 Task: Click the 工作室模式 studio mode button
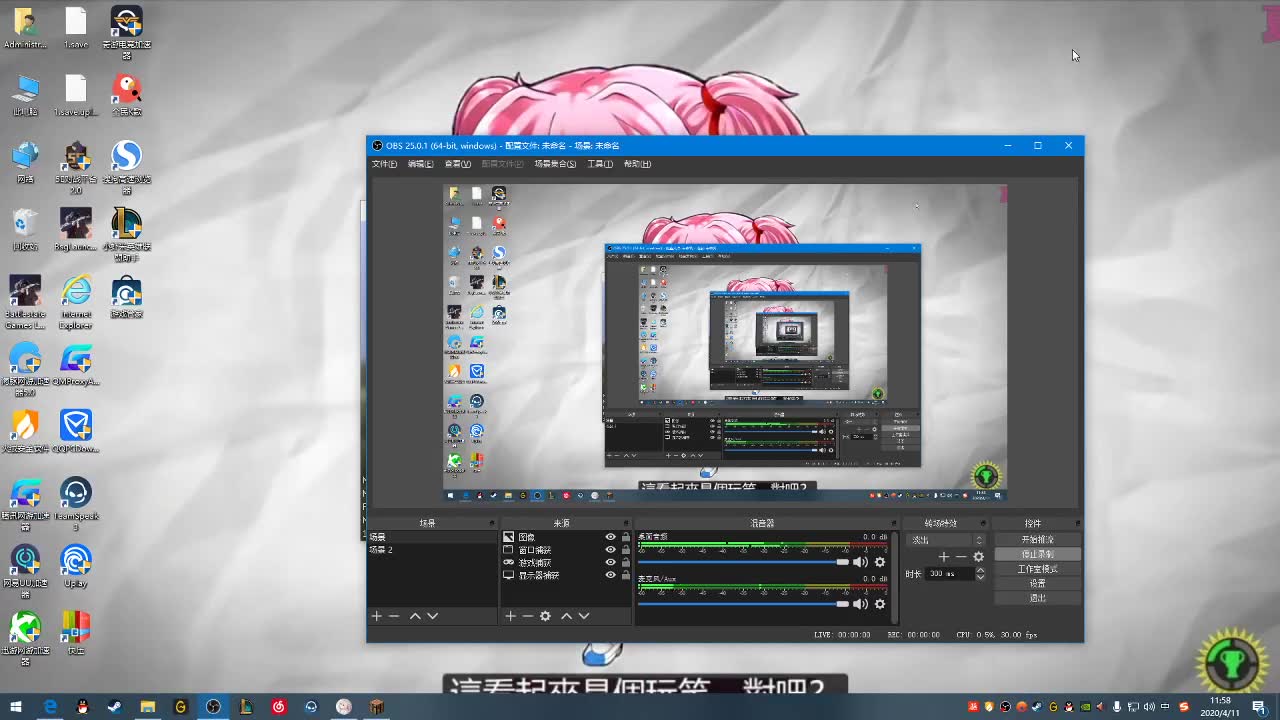(1037, 569)
